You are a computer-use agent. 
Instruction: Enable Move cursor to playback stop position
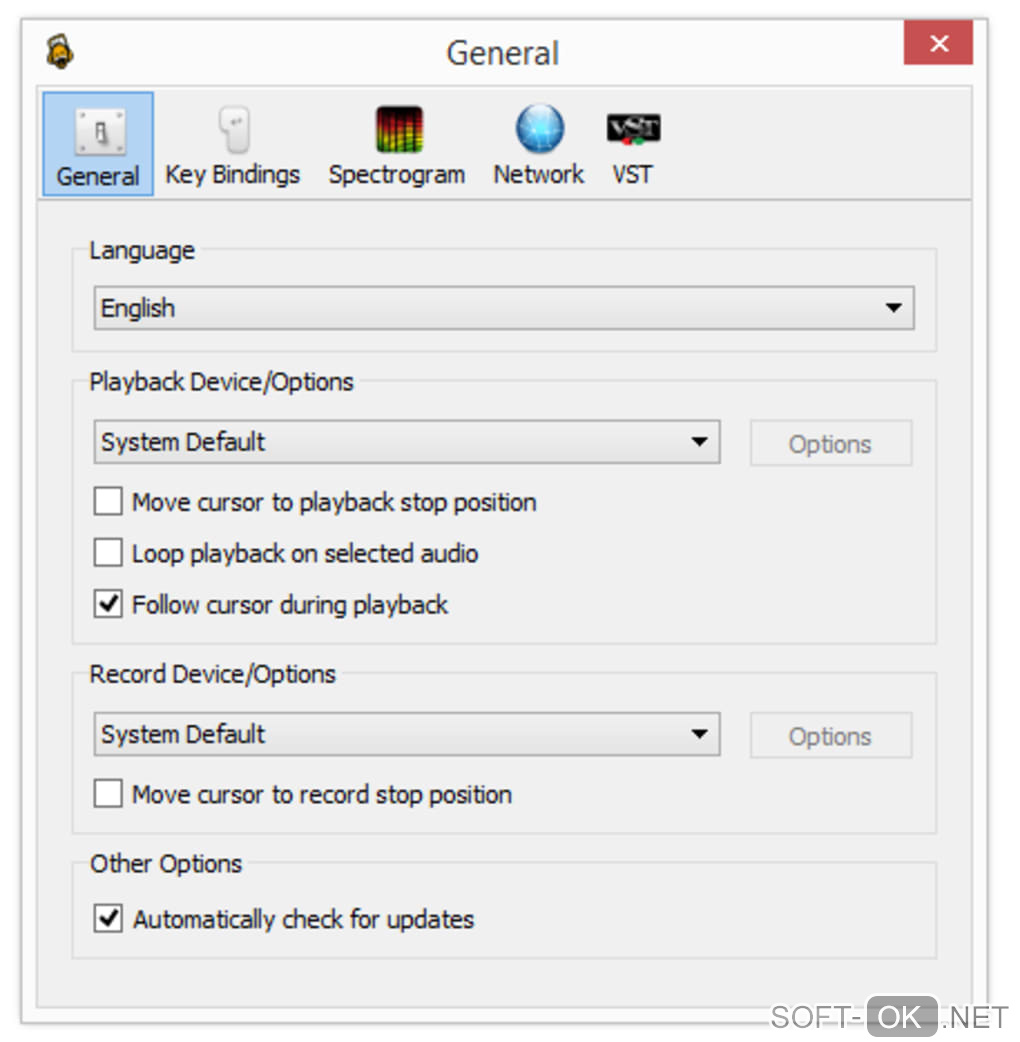coord(108,502)
